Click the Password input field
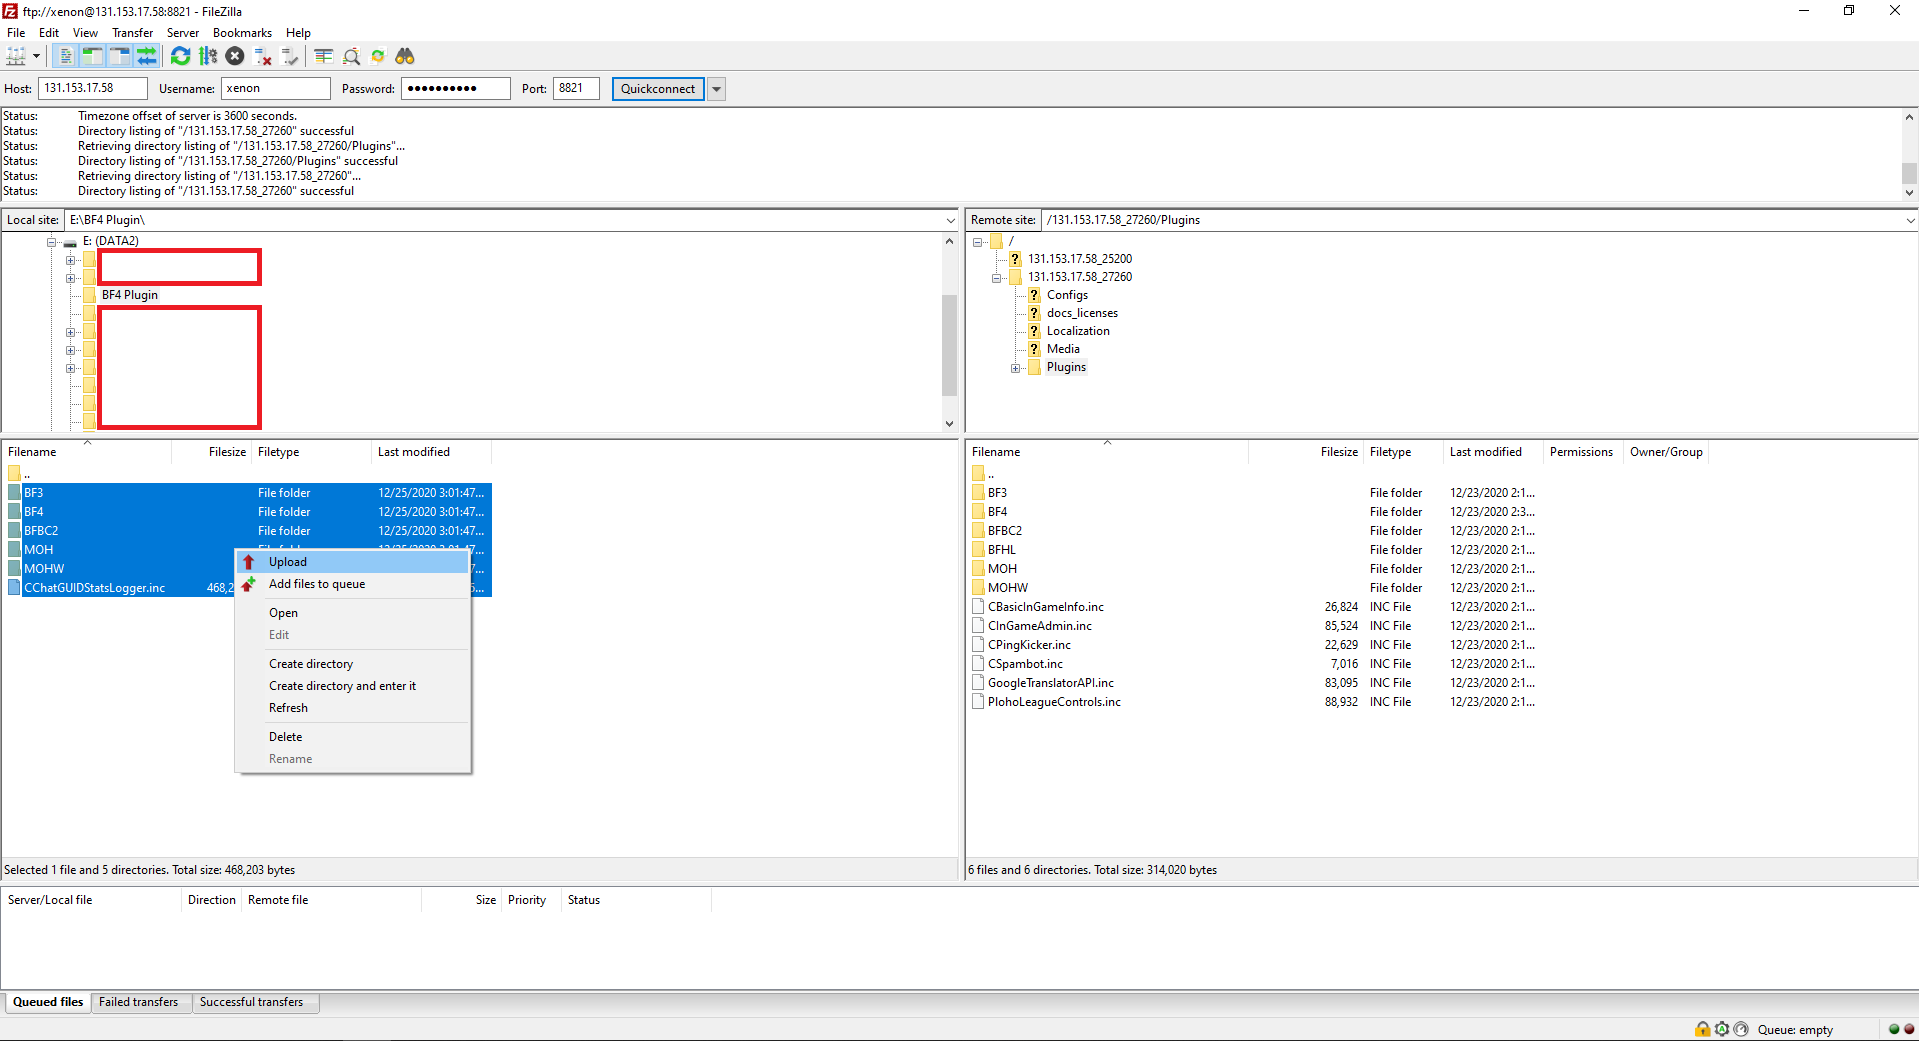1919x1041 pixels. 455,89
